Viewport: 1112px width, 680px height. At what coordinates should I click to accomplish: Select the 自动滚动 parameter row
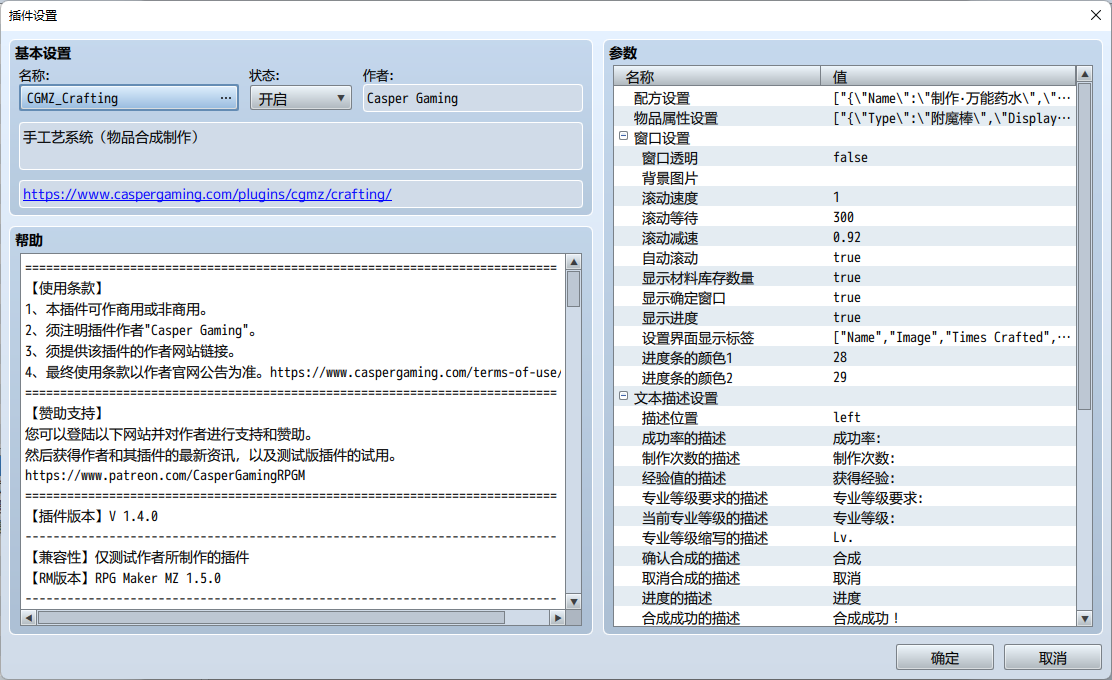[x=845, y=257]
